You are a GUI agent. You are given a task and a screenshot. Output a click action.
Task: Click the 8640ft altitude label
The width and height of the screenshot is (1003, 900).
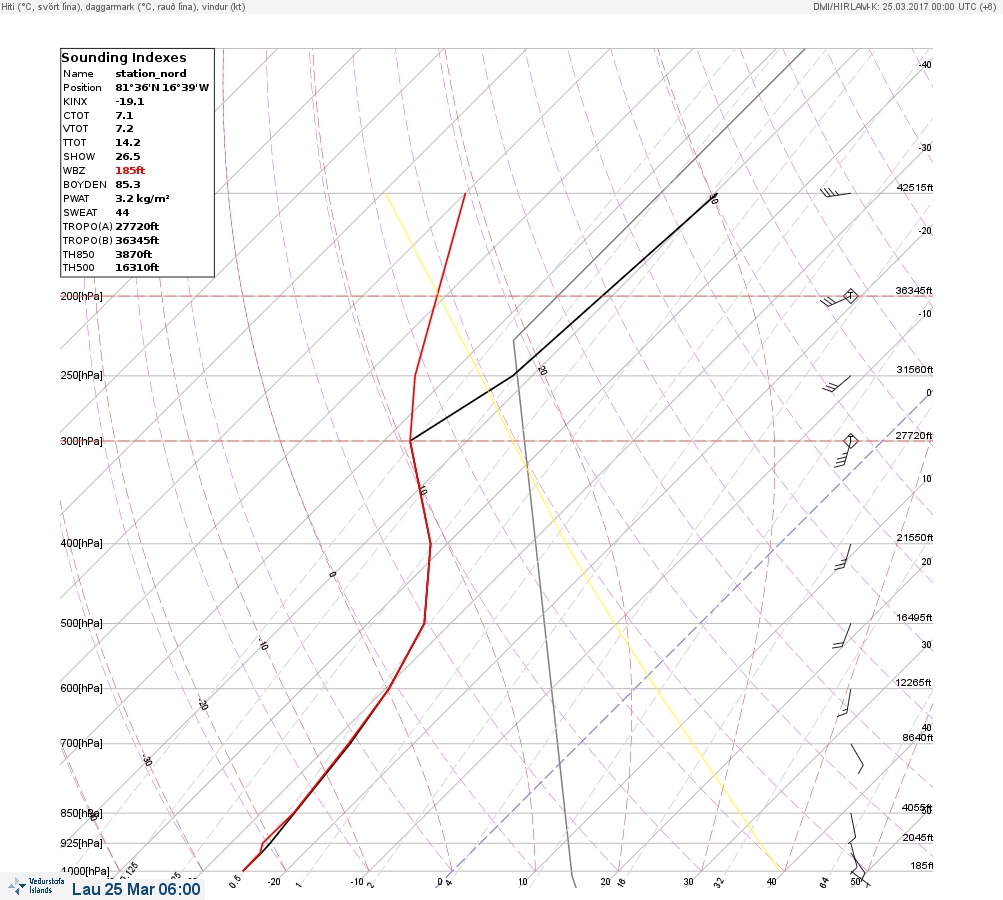pyautogui.click(x=918, y=738)
